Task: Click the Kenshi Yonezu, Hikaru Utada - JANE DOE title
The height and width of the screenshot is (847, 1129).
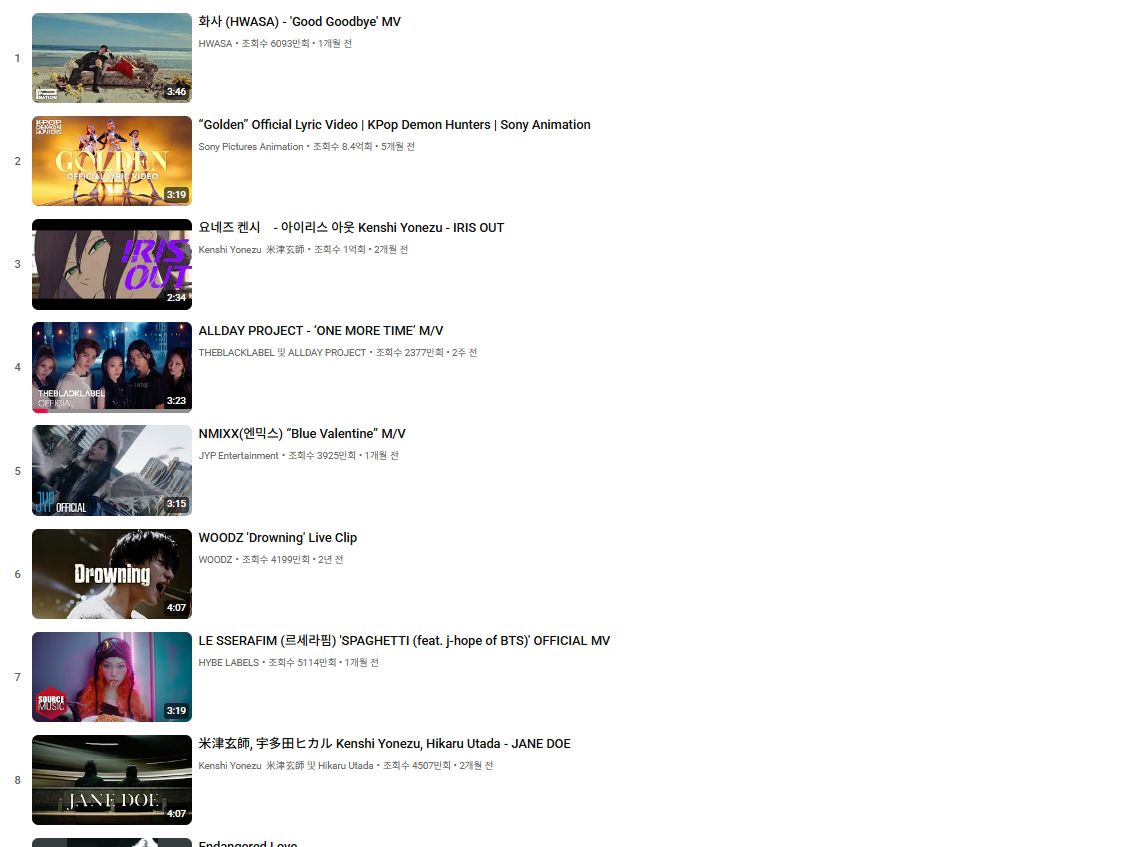Action: [x=384, y=743]
